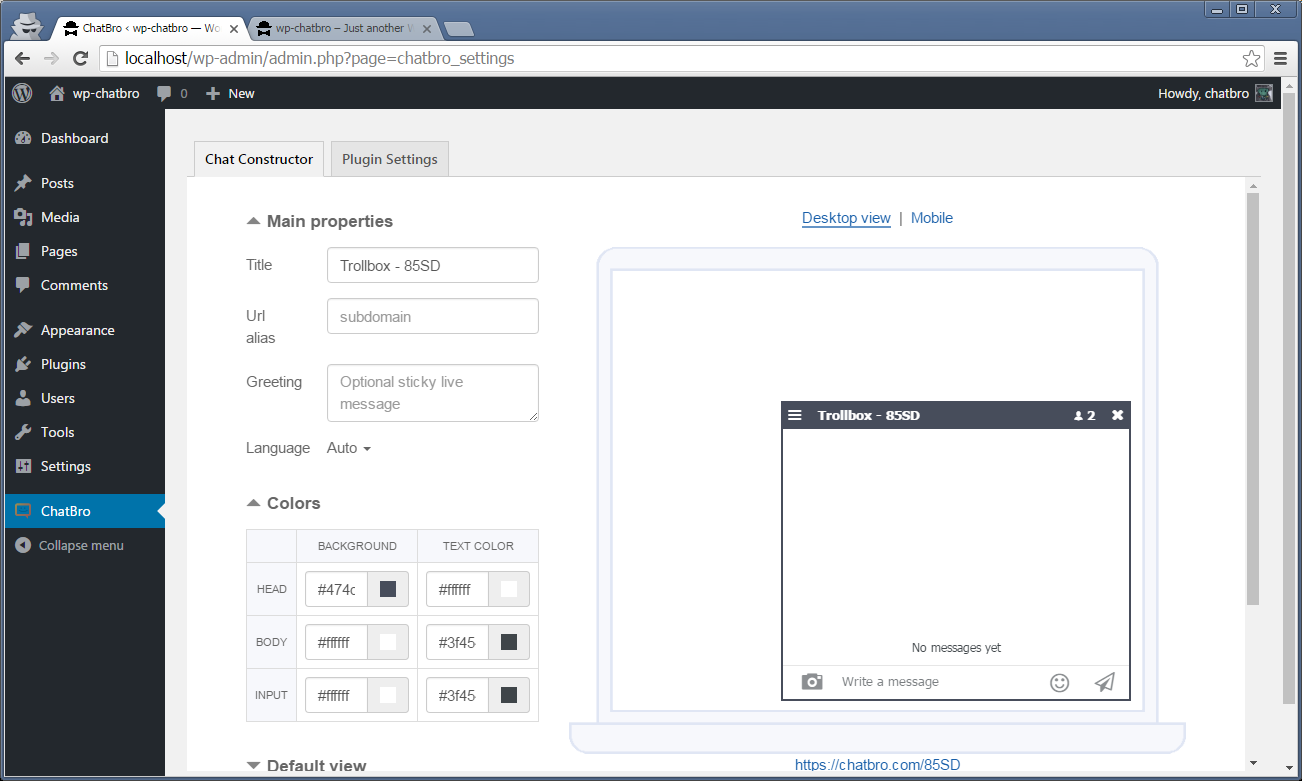Close the Trollbox chat widget
Screen dimensions: 1302x781
[x=1118, y=415]
